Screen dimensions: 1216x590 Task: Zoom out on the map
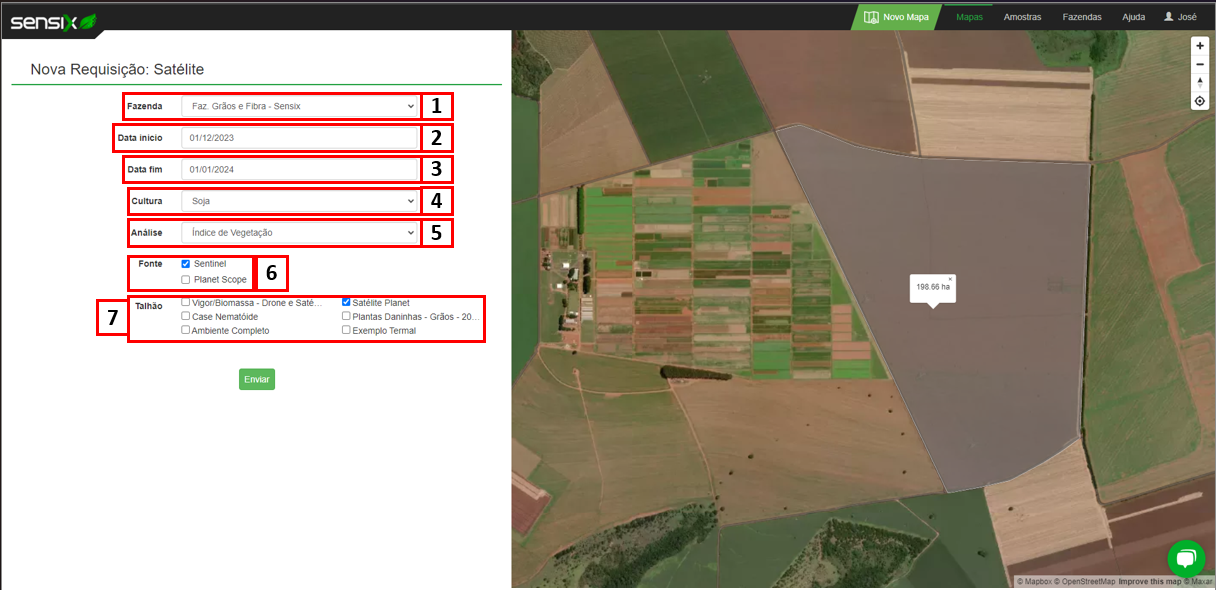pyautogui.click(x=1200, y=64)
